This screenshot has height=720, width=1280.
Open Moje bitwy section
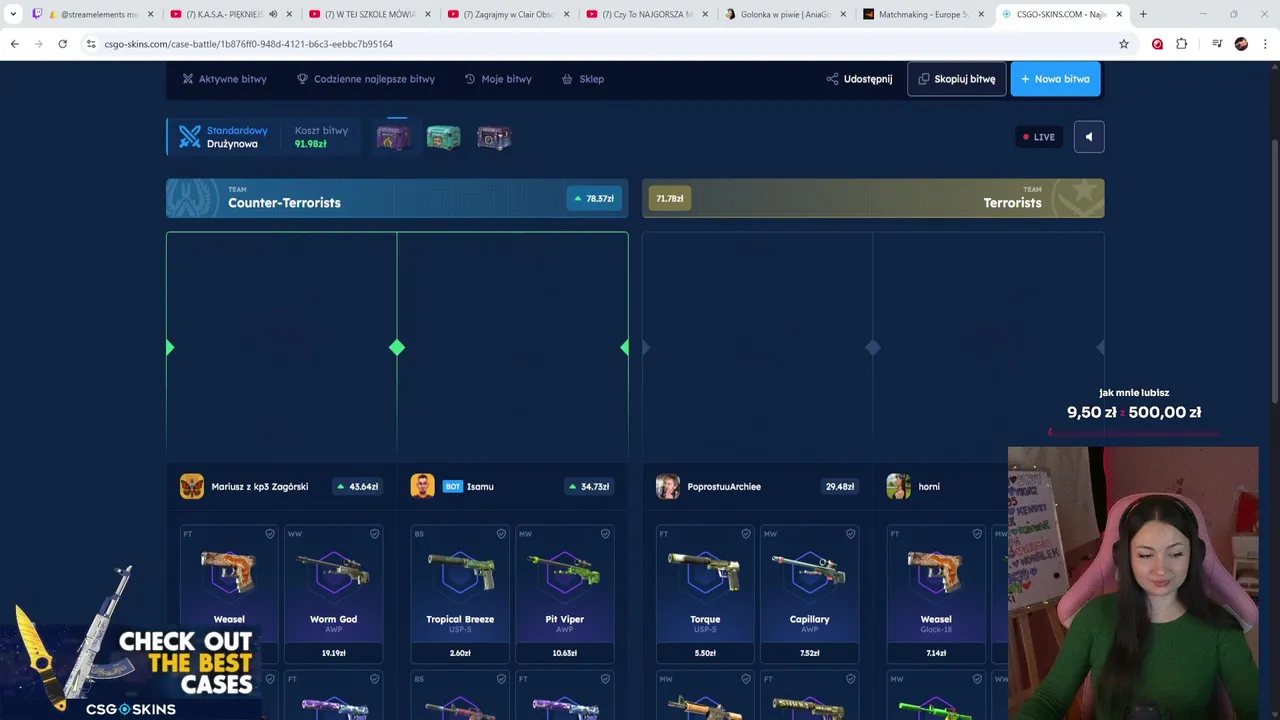pyautogui.click(x=498, y=79)
